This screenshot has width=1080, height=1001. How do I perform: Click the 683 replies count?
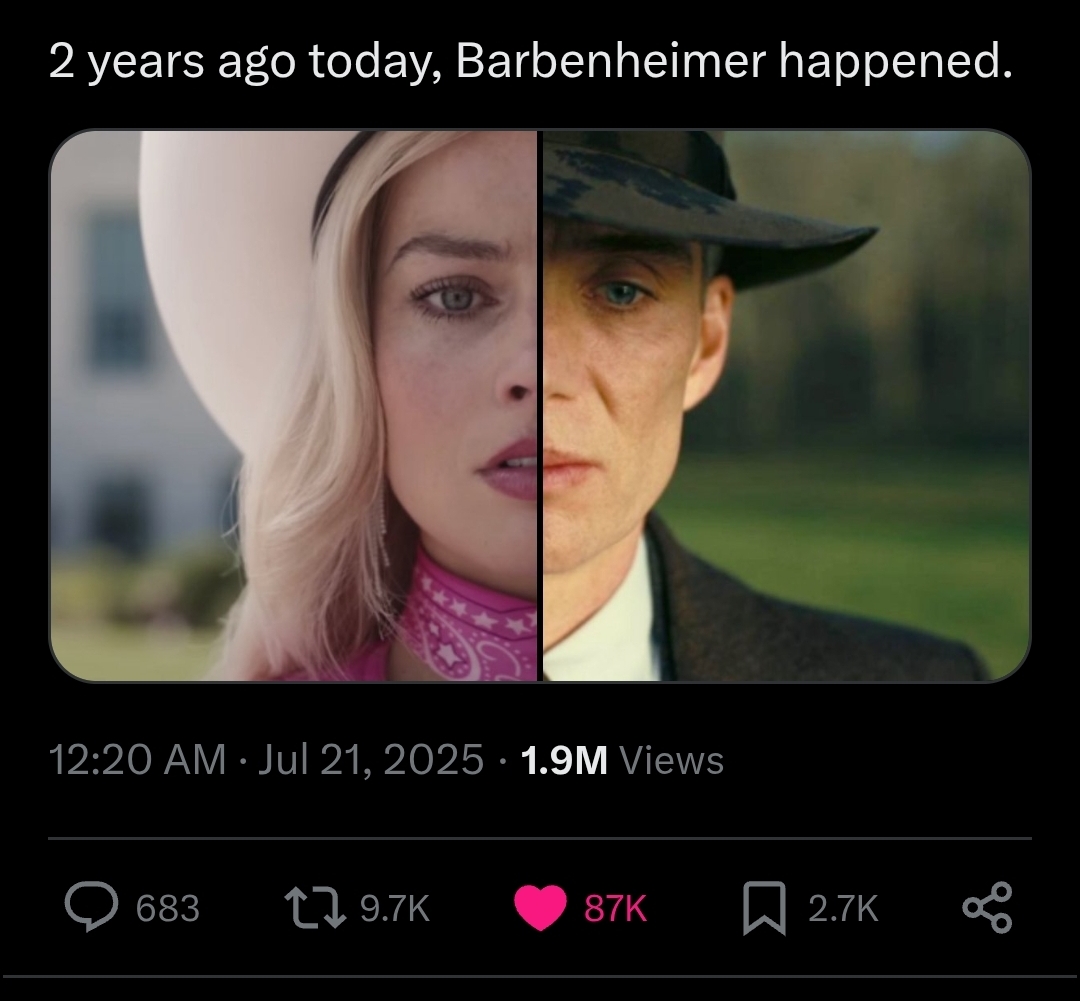coord(167,908)
